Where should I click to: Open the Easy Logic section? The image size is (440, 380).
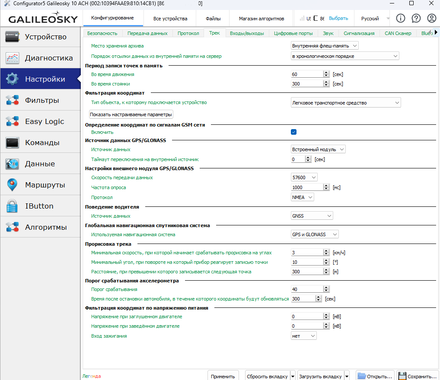point(40,121)
